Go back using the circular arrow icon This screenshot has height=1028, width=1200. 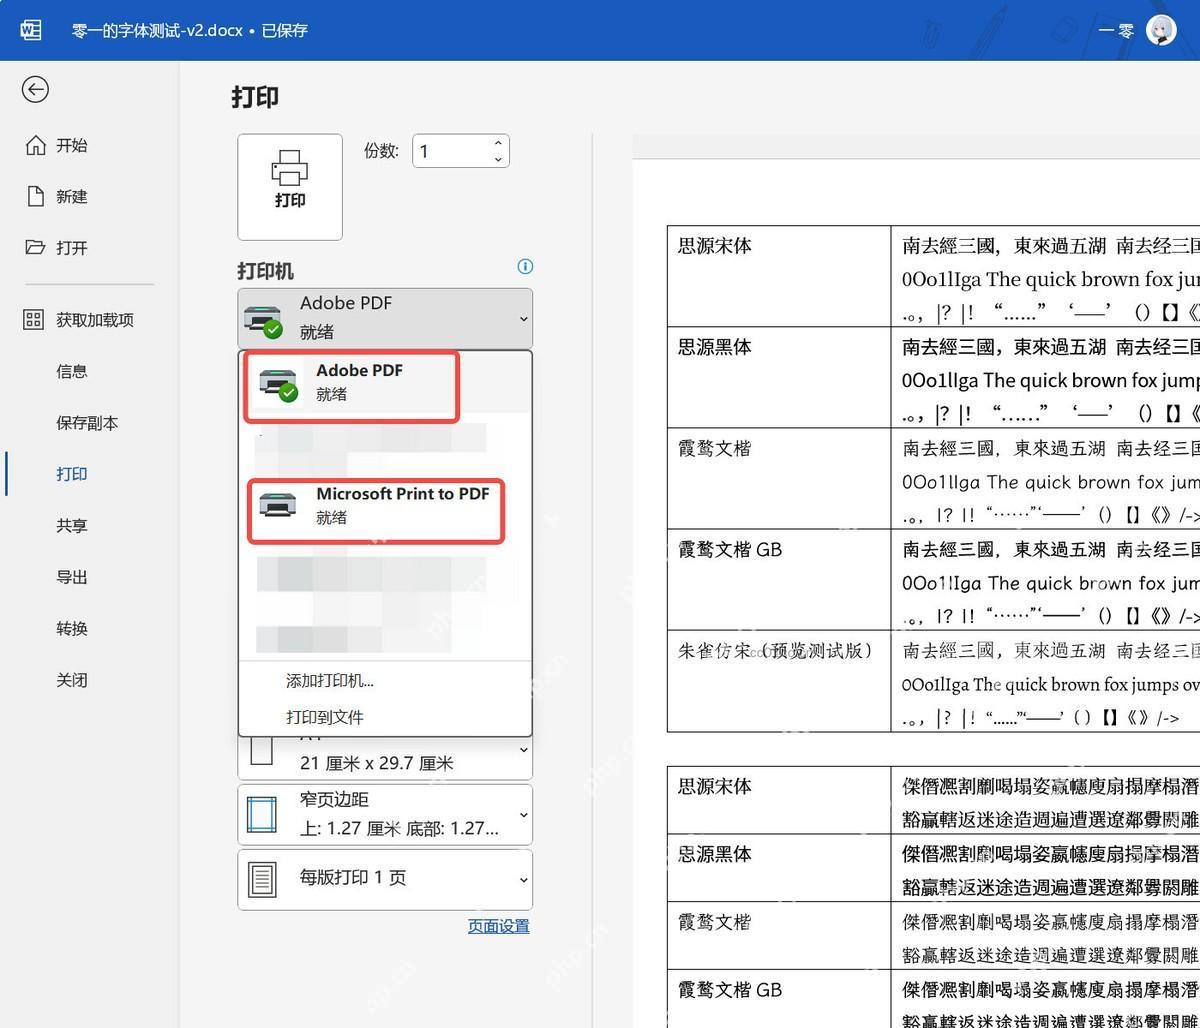(x=35, y=90)
